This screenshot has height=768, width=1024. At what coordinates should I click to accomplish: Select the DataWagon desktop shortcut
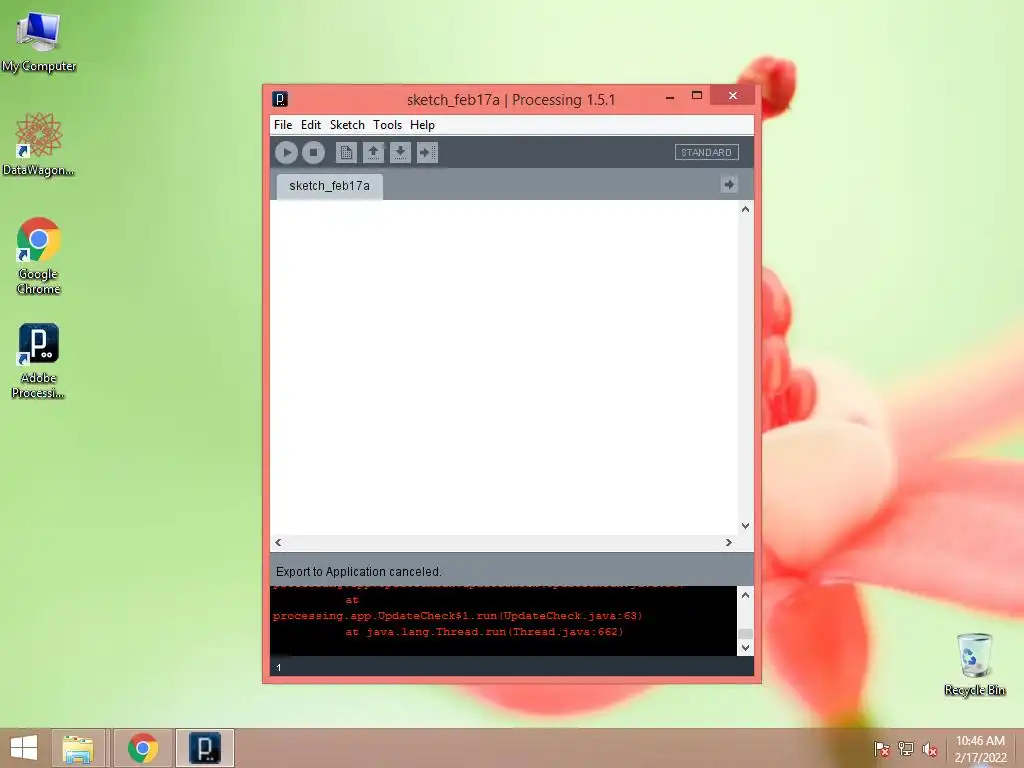[38, 145]
